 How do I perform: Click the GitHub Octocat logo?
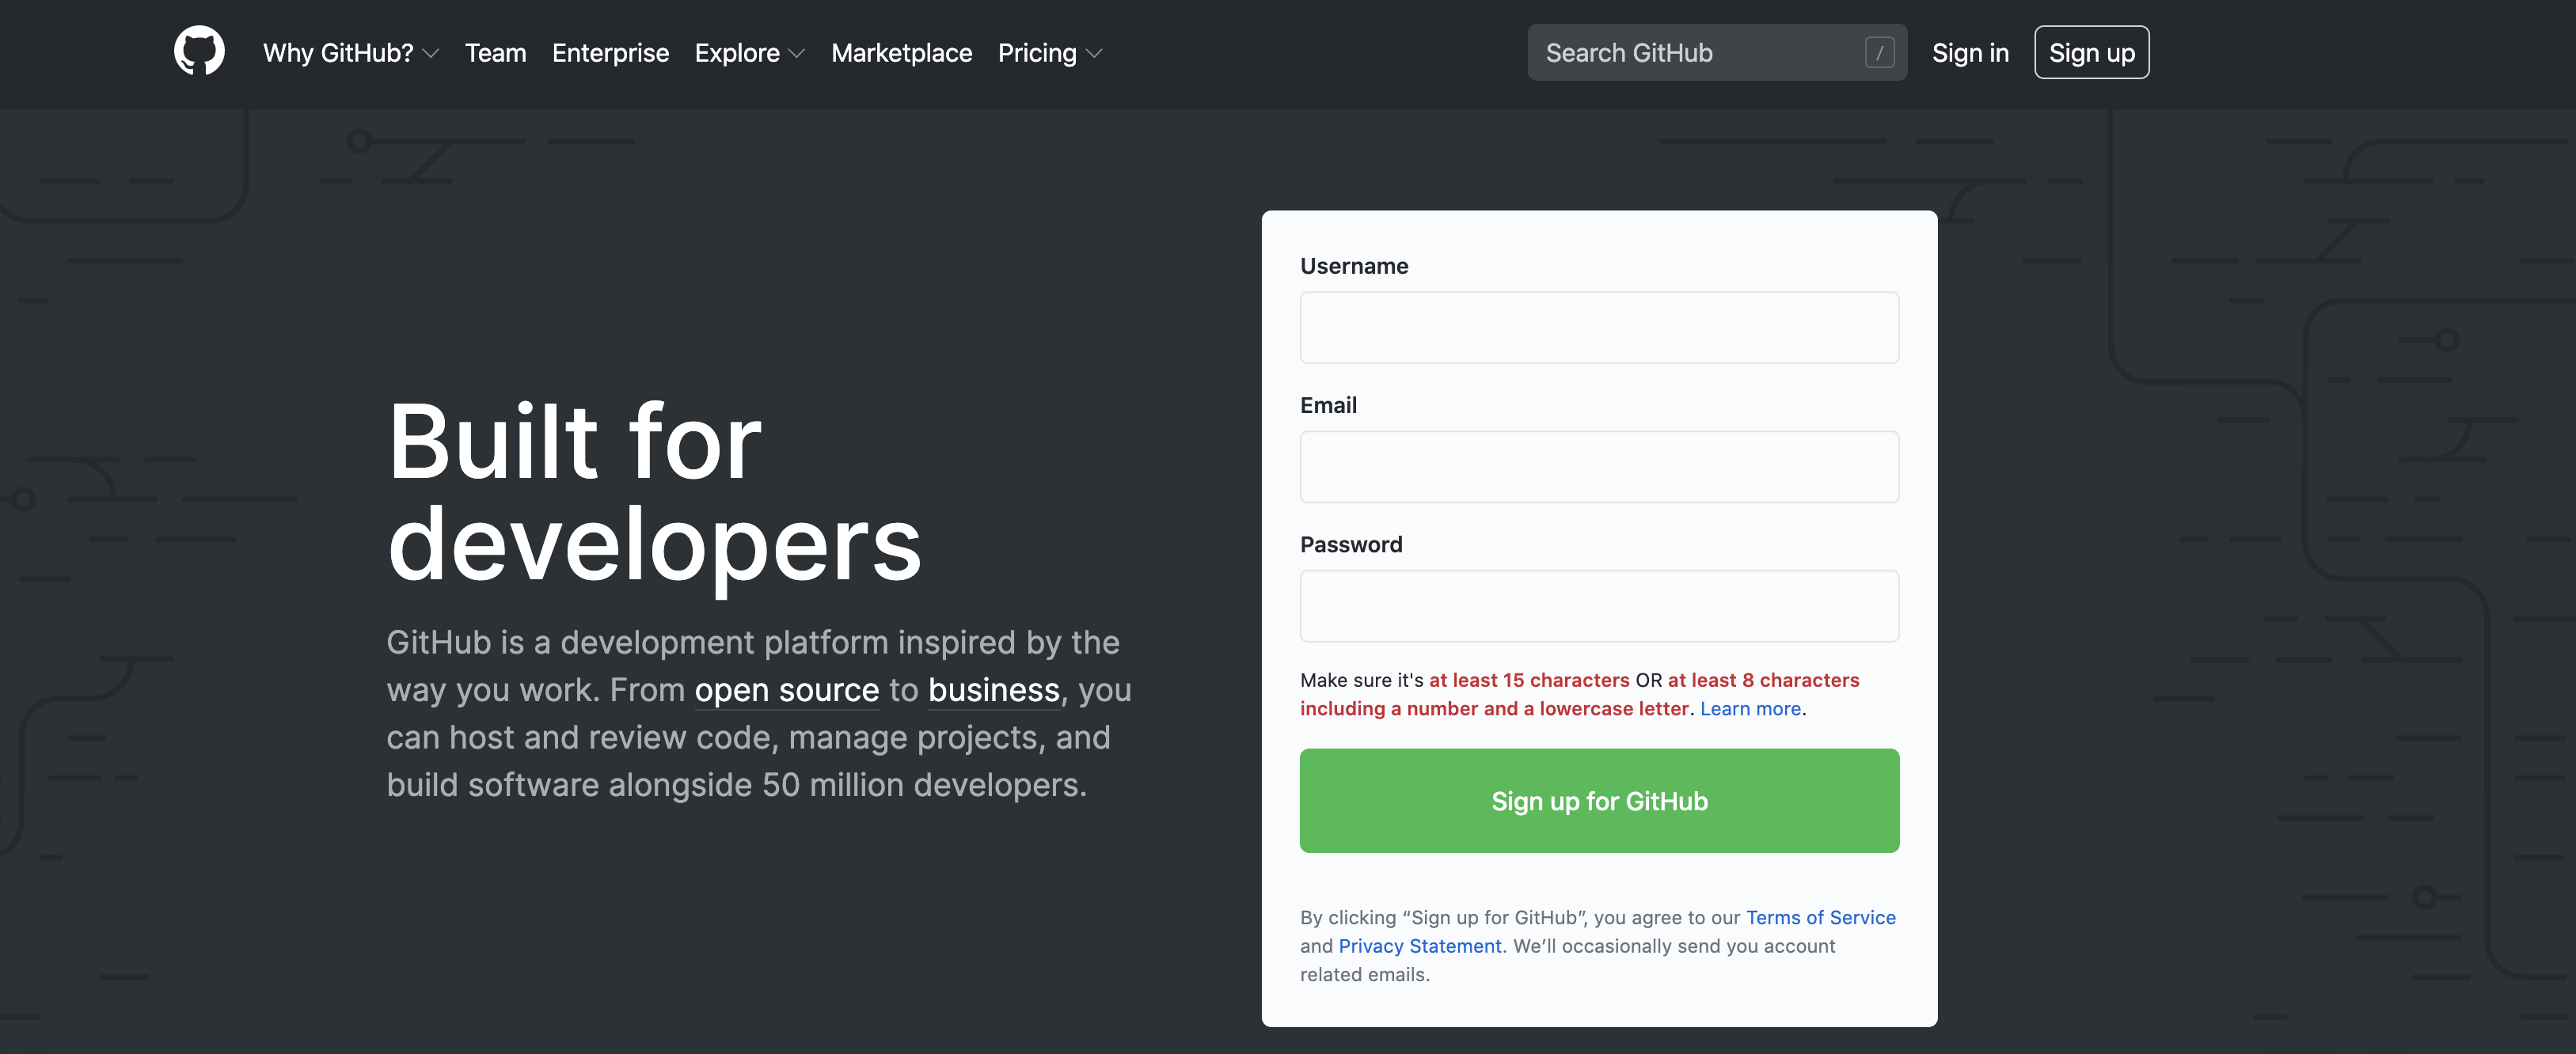(x=199, y=51)
